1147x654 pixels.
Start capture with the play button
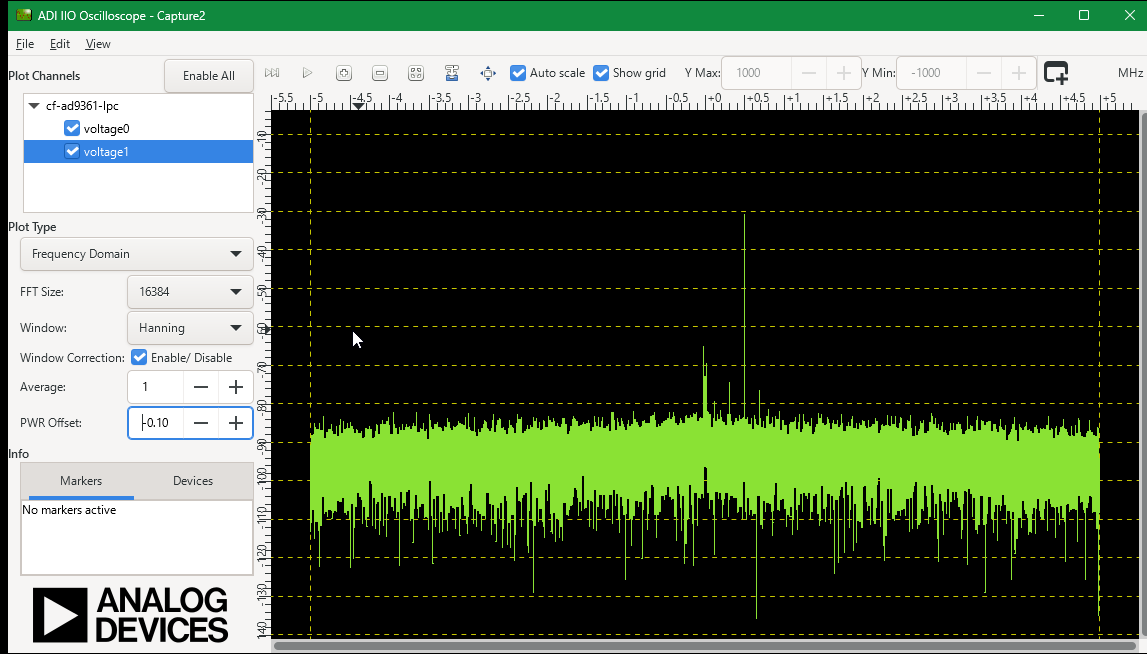point(307,73)
